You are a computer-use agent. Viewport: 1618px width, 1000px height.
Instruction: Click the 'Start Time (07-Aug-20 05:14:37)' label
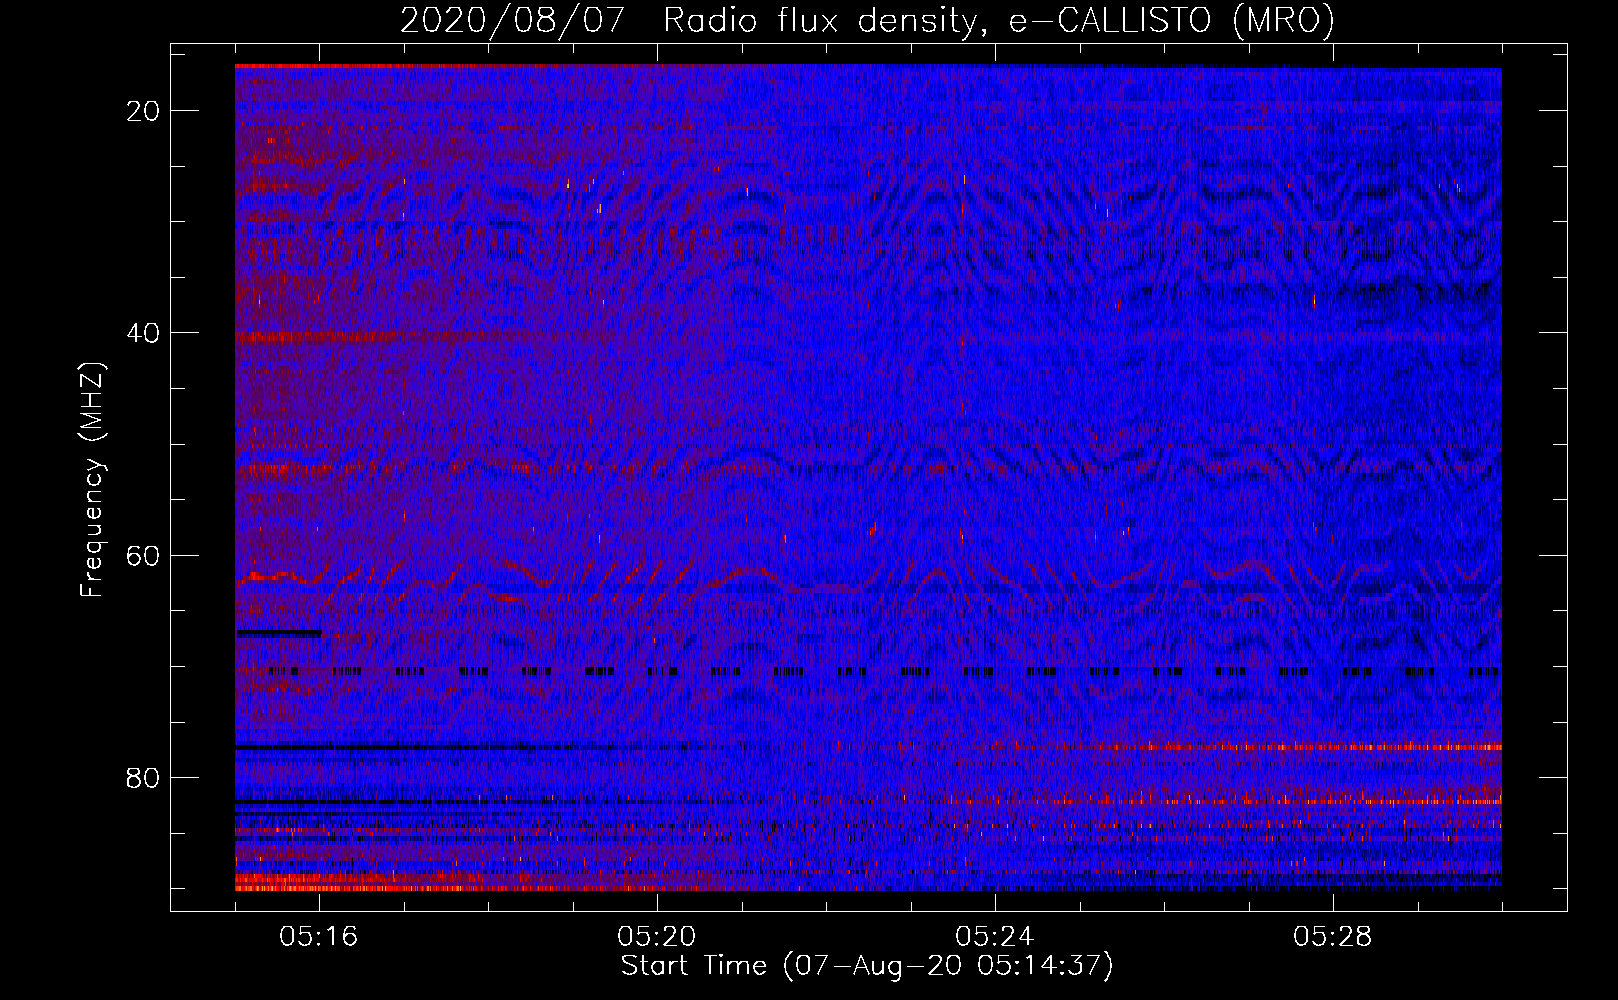[867, 966]
